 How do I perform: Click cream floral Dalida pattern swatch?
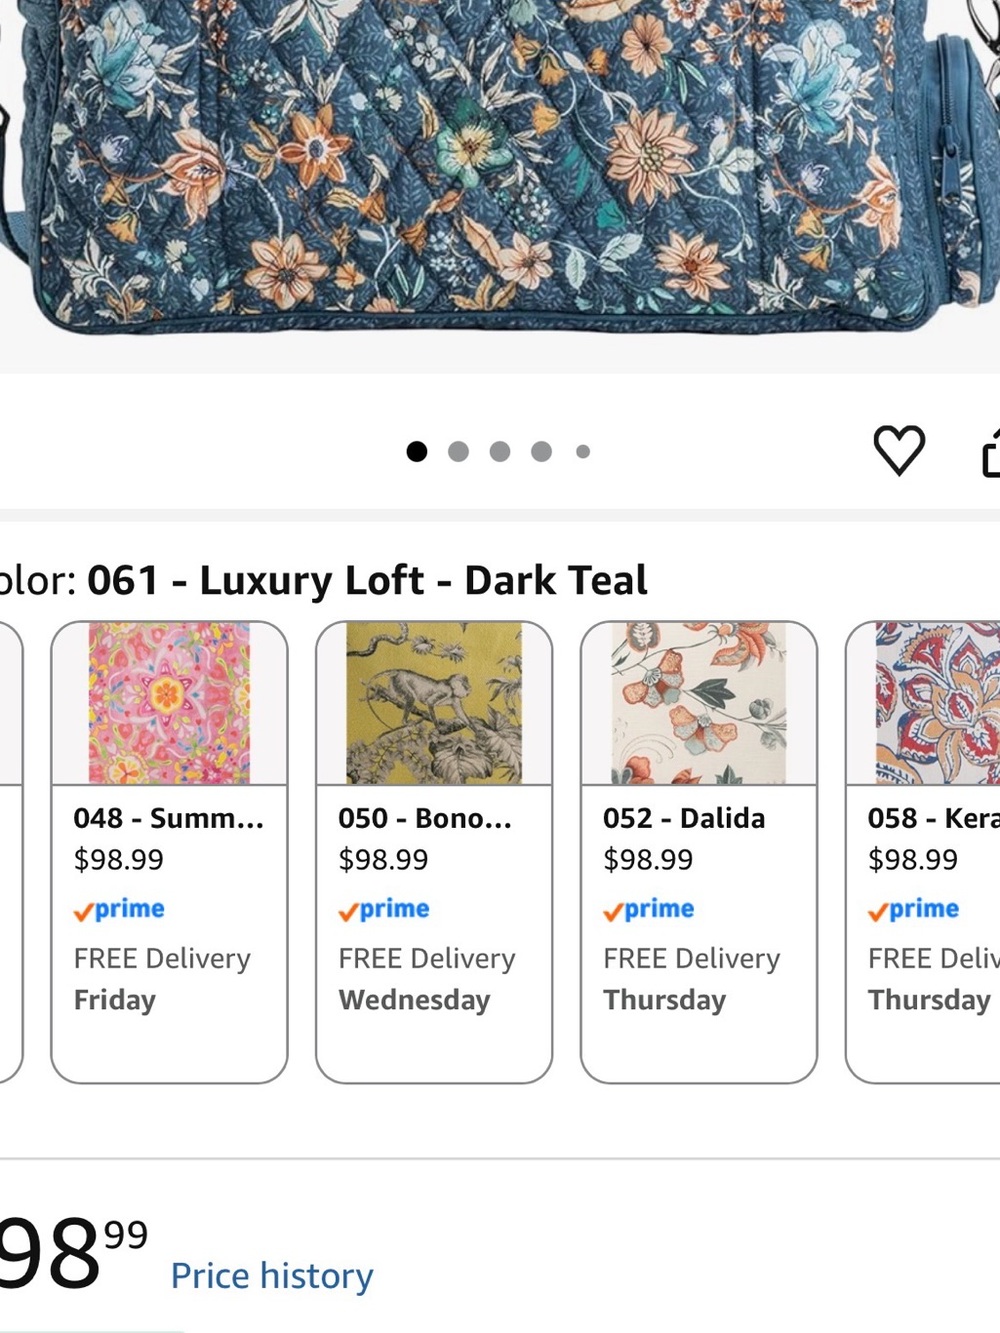point(699,703)
